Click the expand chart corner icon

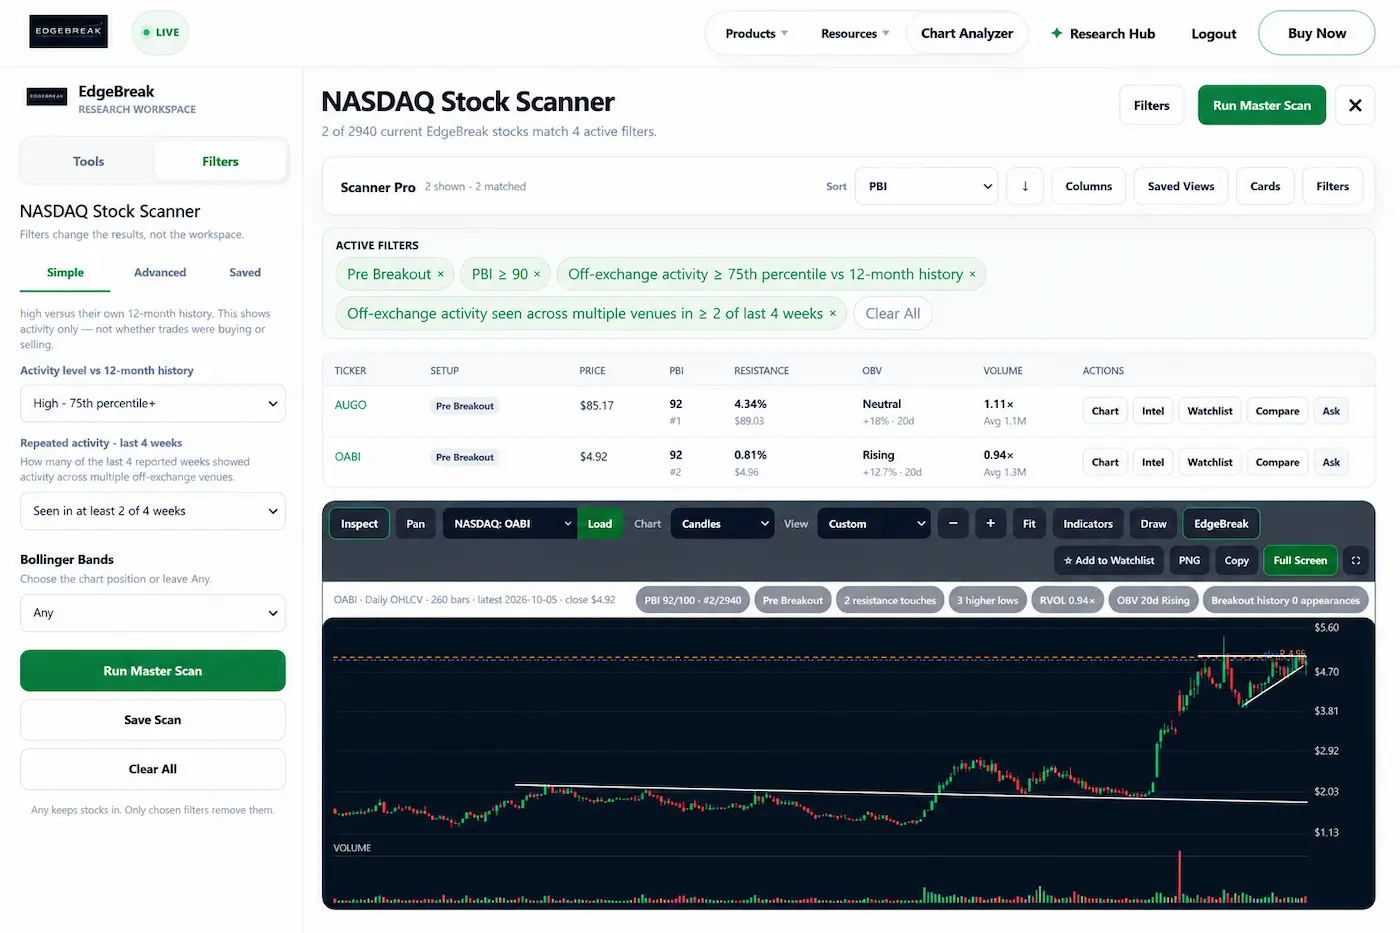(1356, 561)
